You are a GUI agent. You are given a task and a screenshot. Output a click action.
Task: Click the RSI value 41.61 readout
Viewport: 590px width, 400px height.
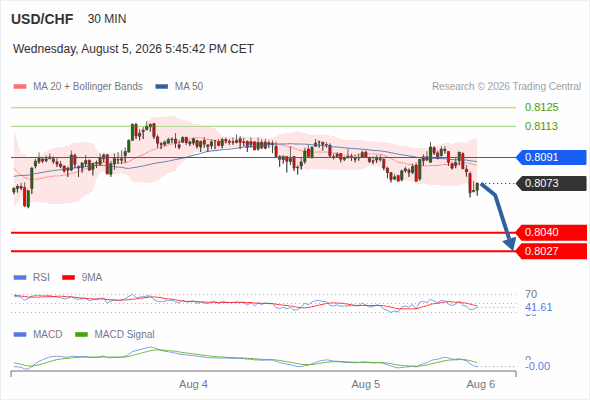538,307
